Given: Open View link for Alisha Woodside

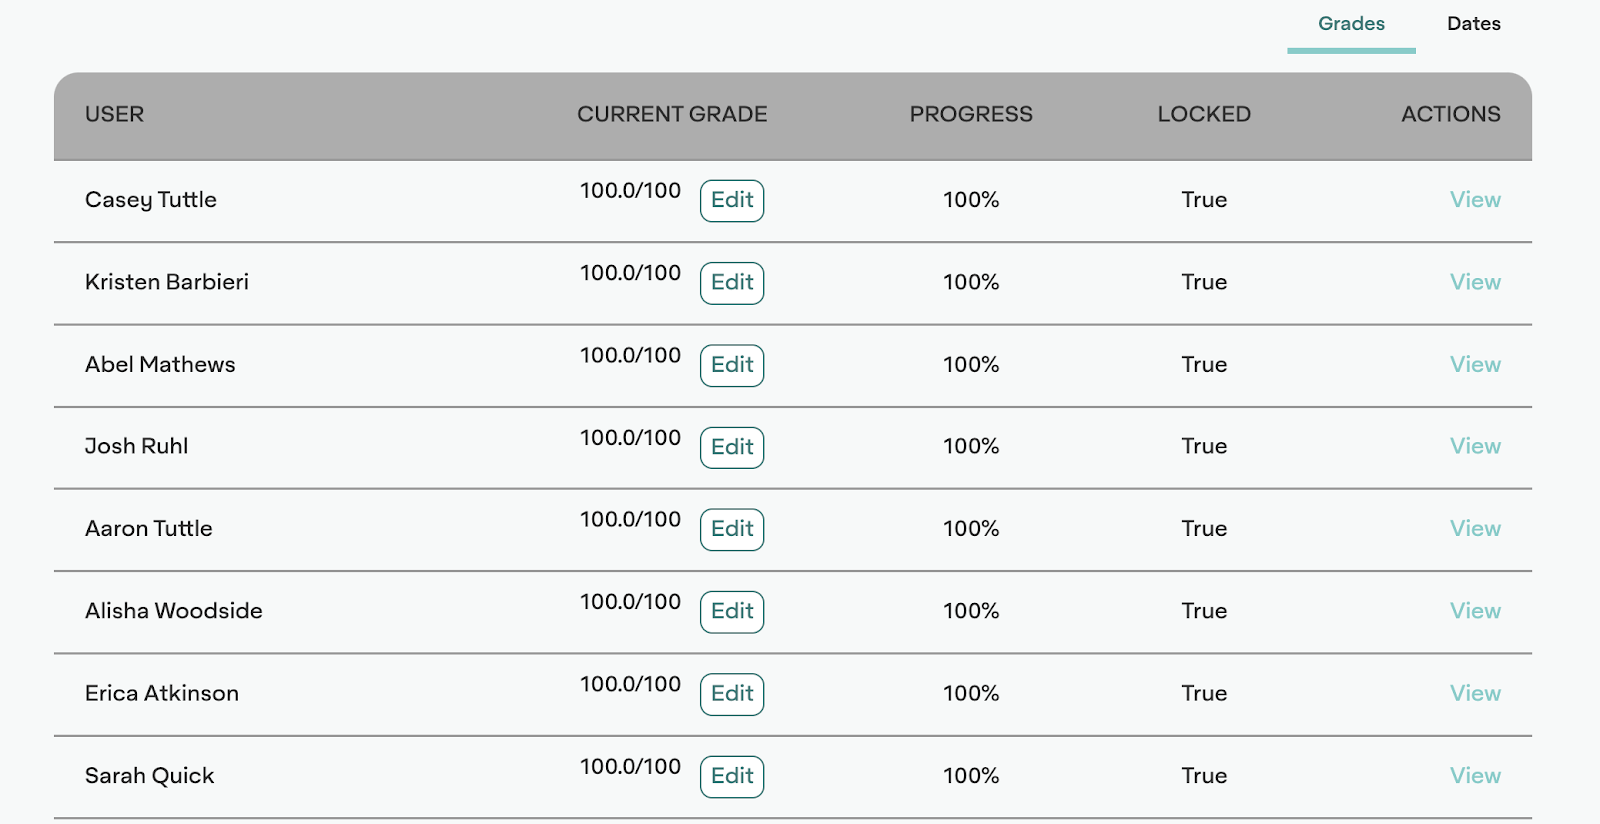Looking at the screenshot, I should 1475,611.
